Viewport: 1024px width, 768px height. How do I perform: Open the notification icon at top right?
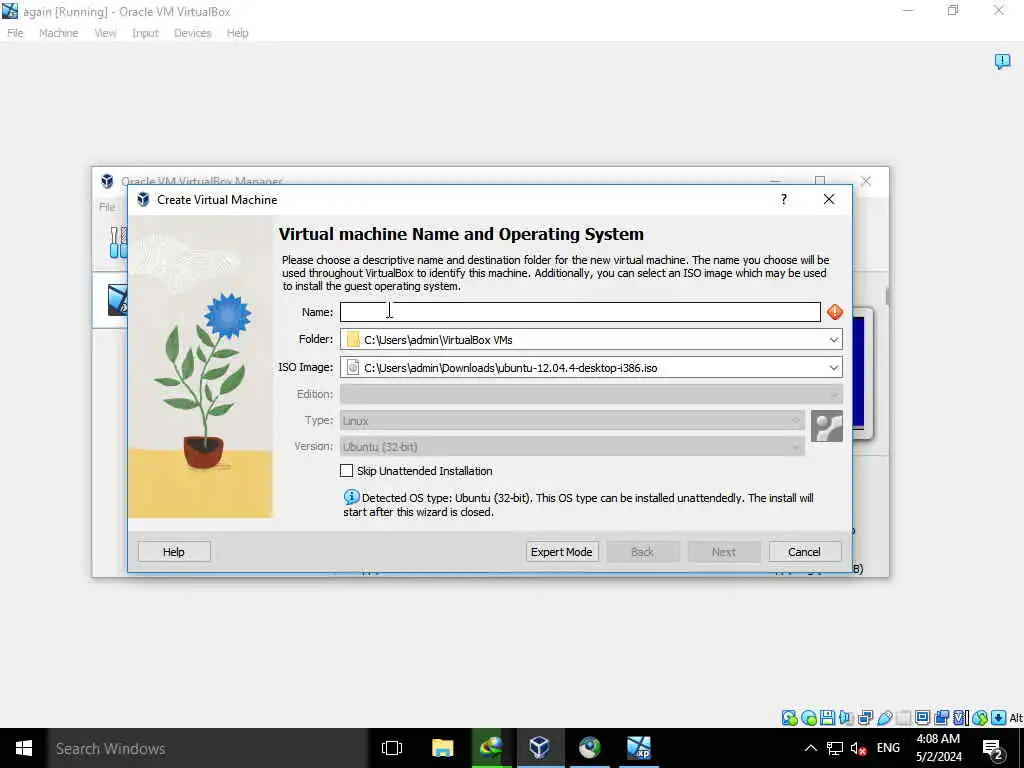[1002, 61]
